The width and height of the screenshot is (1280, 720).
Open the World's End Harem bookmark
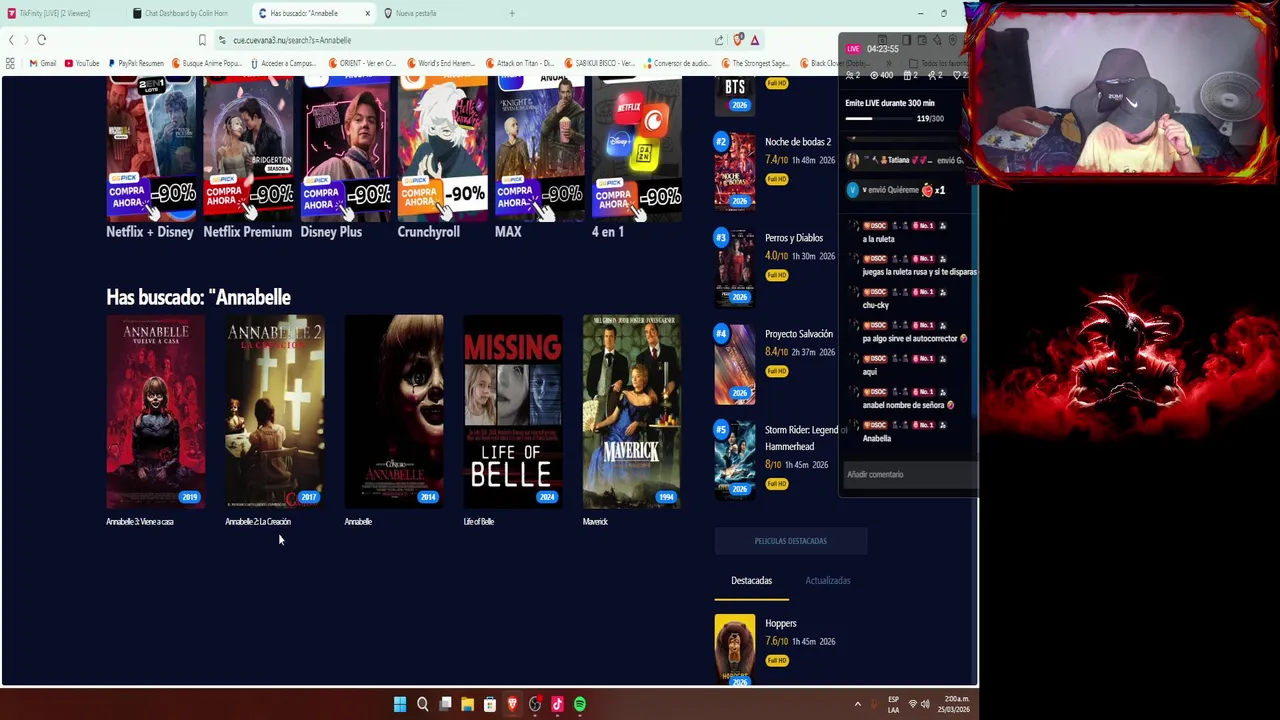point(441,63)
